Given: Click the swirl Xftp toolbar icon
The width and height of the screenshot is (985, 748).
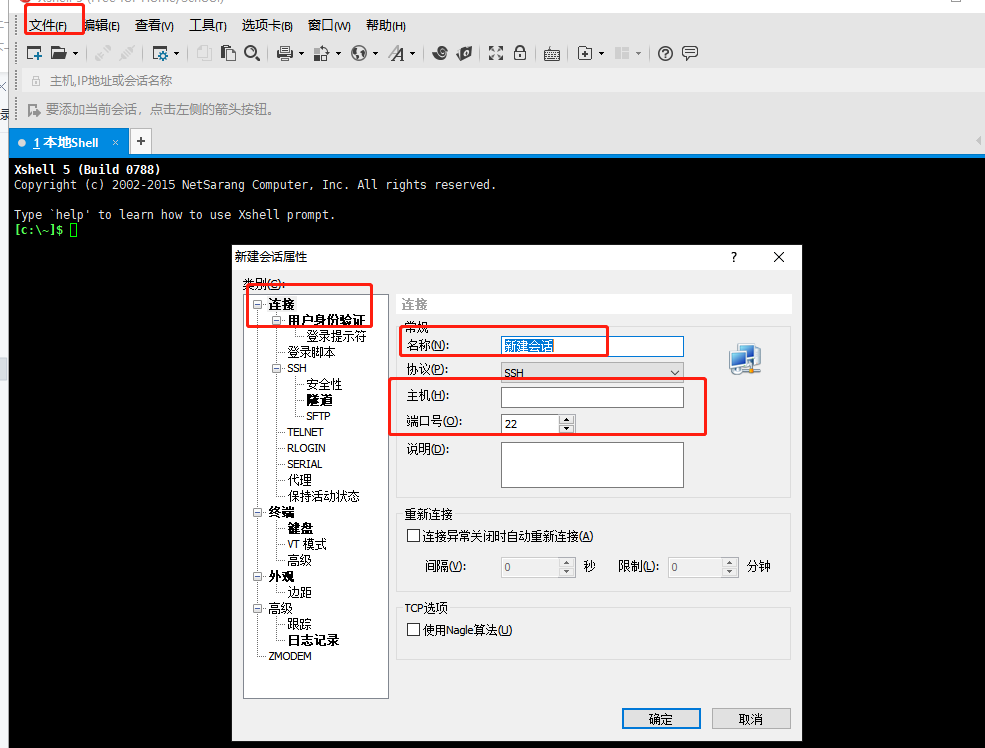Looking at the screenshot, I should 440,53.
